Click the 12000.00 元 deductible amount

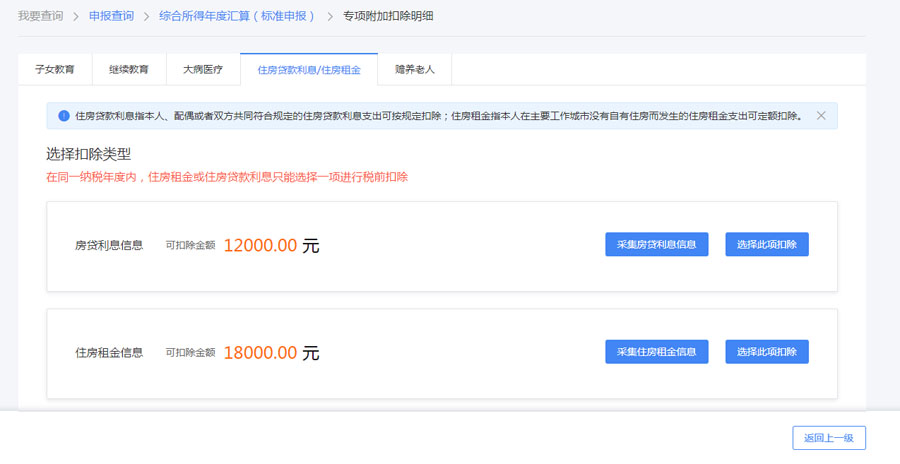click(x=271, y=245)
